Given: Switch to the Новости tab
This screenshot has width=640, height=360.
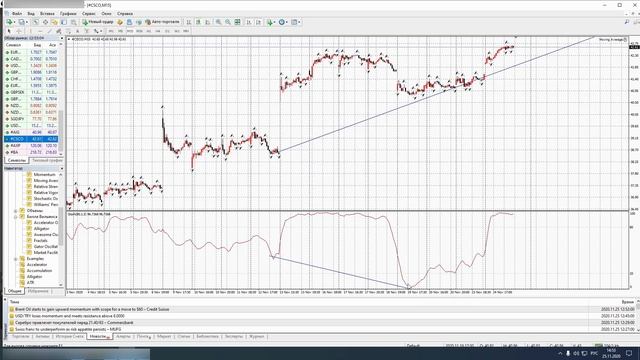Looking at the screenshot, I should pos(99,337).
